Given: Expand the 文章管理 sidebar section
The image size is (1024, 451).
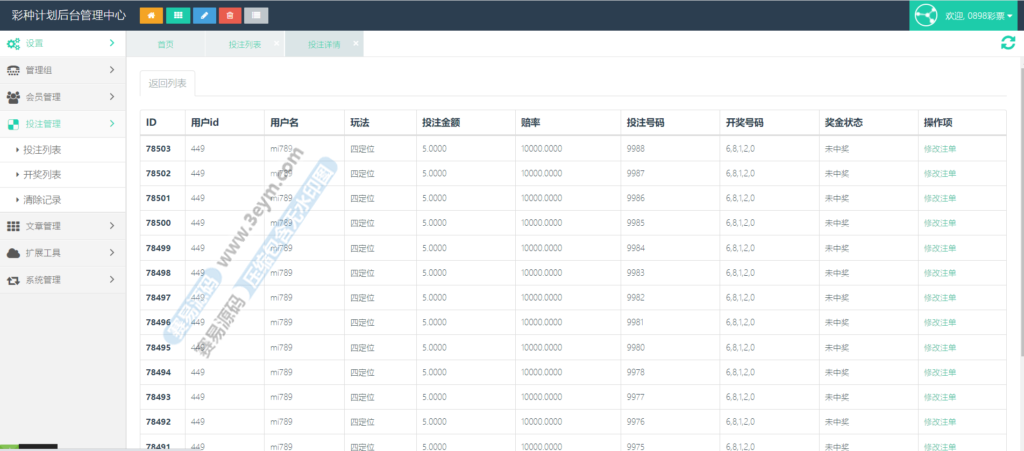Looking at the screenshot, I should [x=62, y=226].
